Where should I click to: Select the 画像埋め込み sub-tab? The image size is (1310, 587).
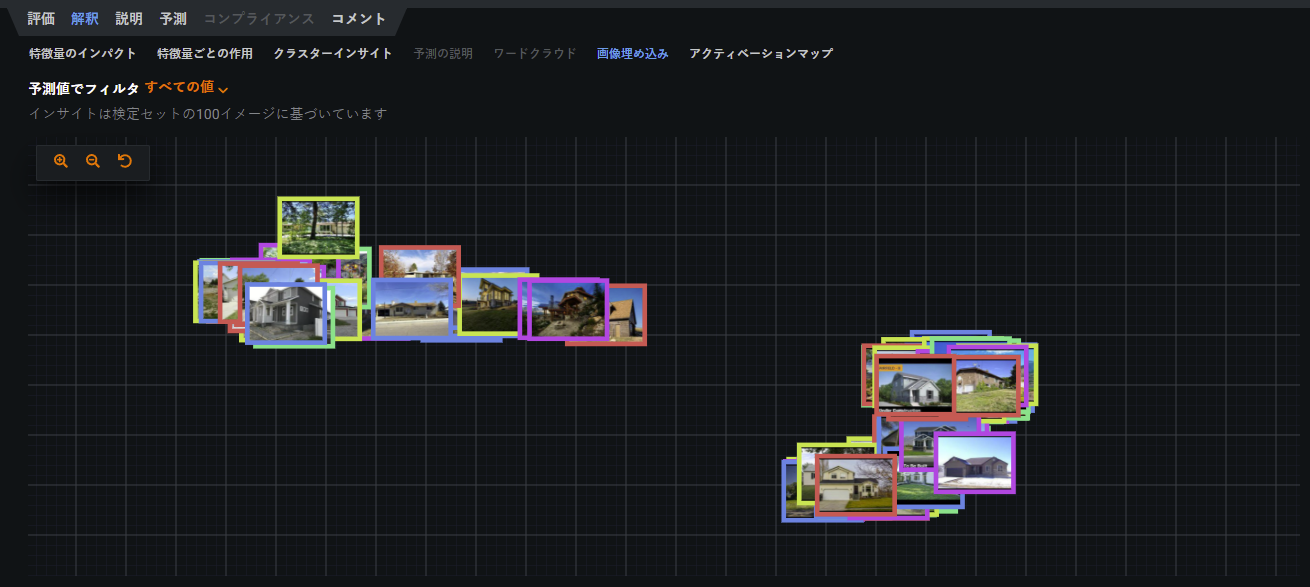point(633,53)
